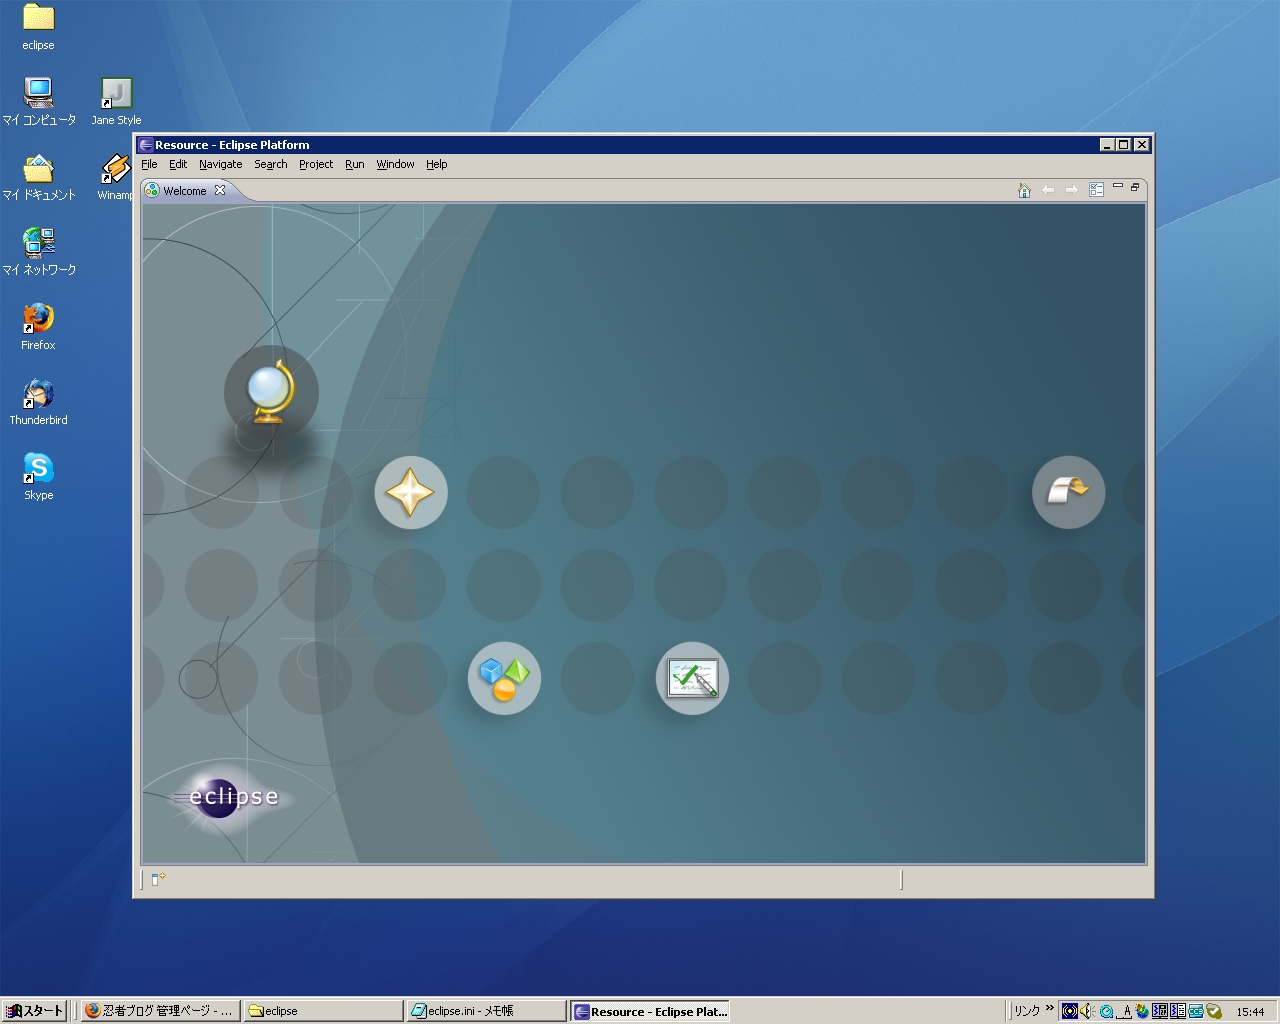Minimize the Welcome view pane
The height and width of the screenshot is (1024, 1280).
[1118, 186]
